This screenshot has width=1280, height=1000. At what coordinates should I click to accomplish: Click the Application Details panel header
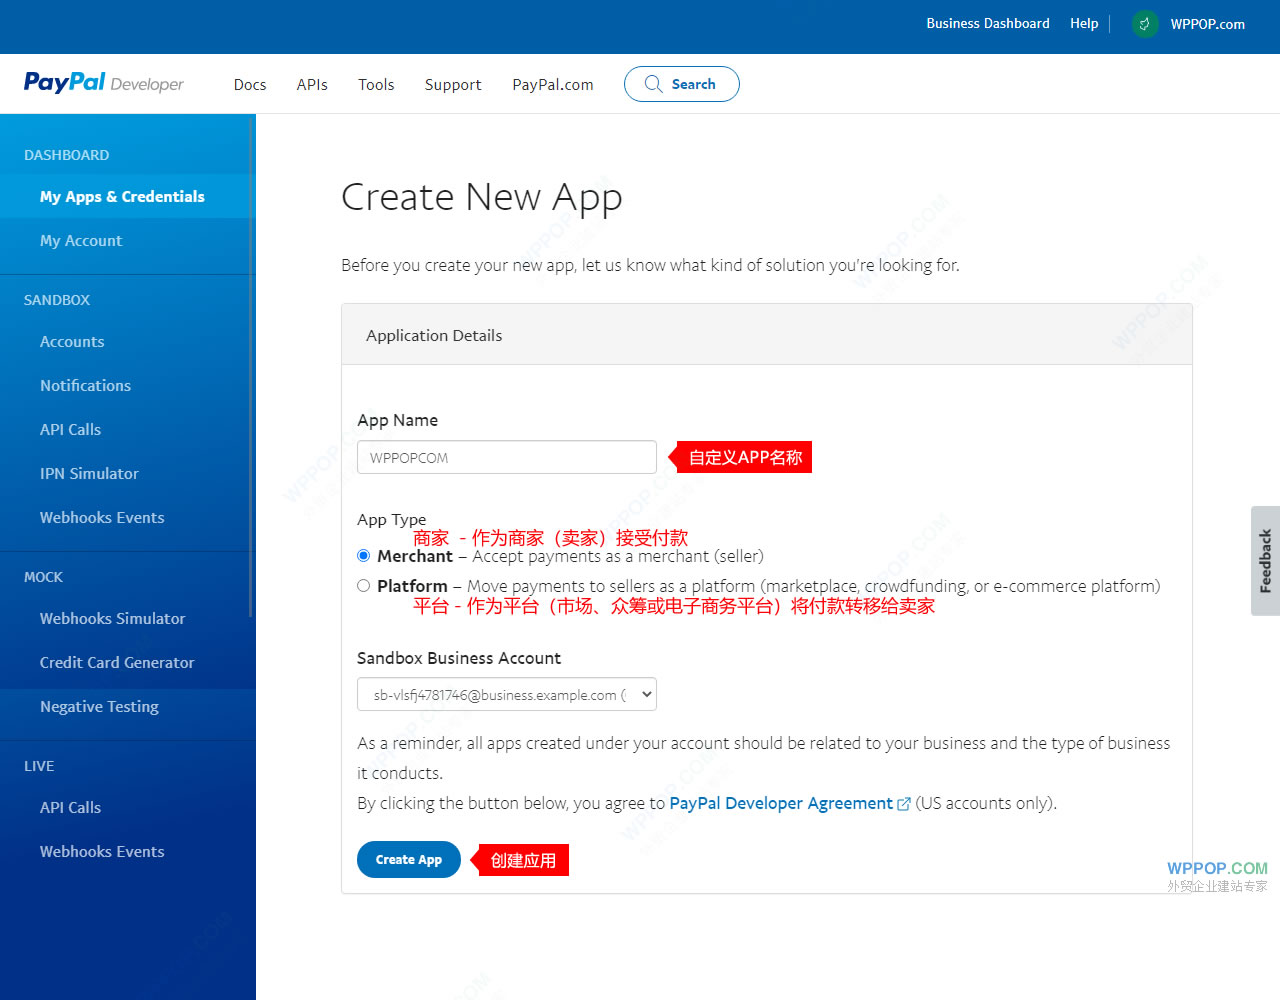click(767, 335)
